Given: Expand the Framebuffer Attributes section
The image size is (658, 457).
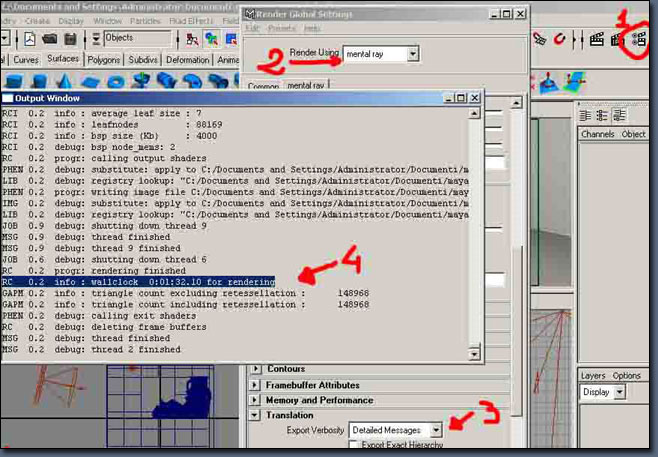Looking at the screenshot, I should [x=255, y=385].
